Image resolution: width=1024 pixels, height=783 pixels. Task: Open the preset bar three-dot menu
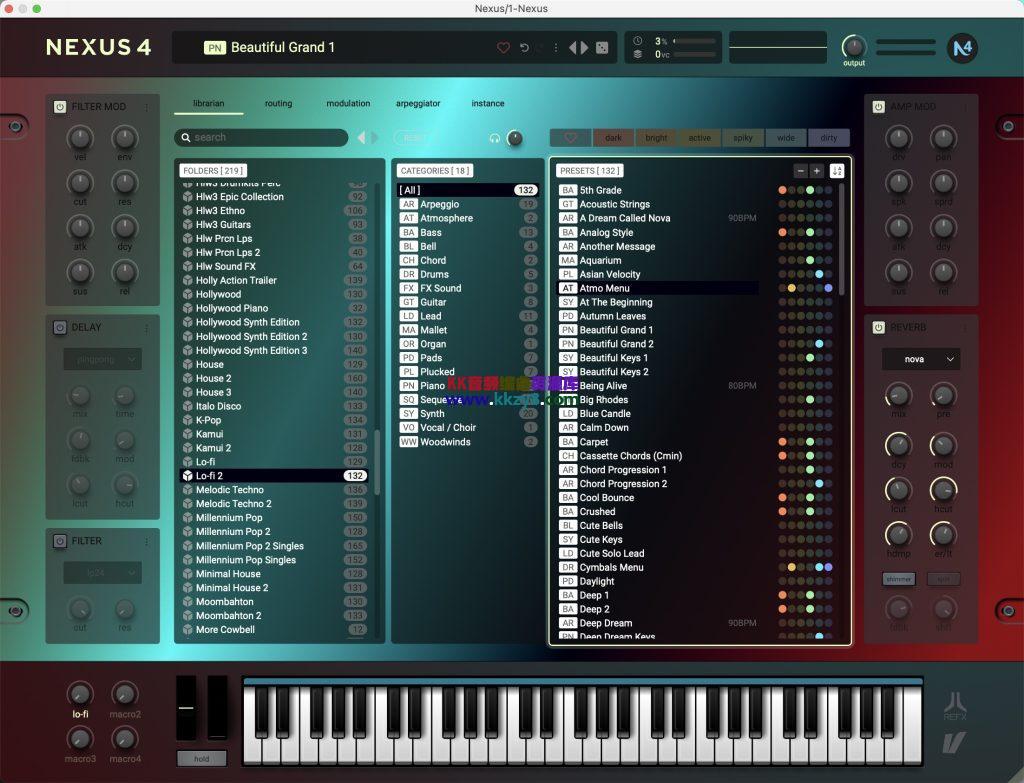click(x=556, y=48)
